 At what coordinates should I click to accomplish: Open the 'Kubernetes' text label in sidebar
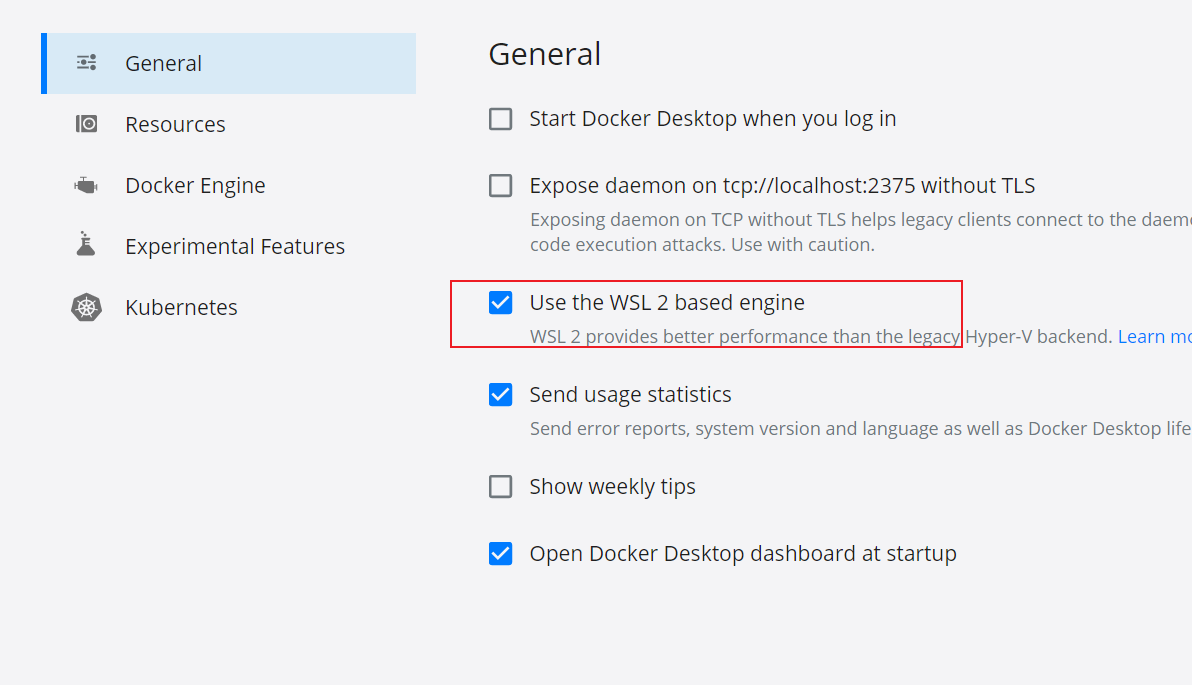click(181, 308)
